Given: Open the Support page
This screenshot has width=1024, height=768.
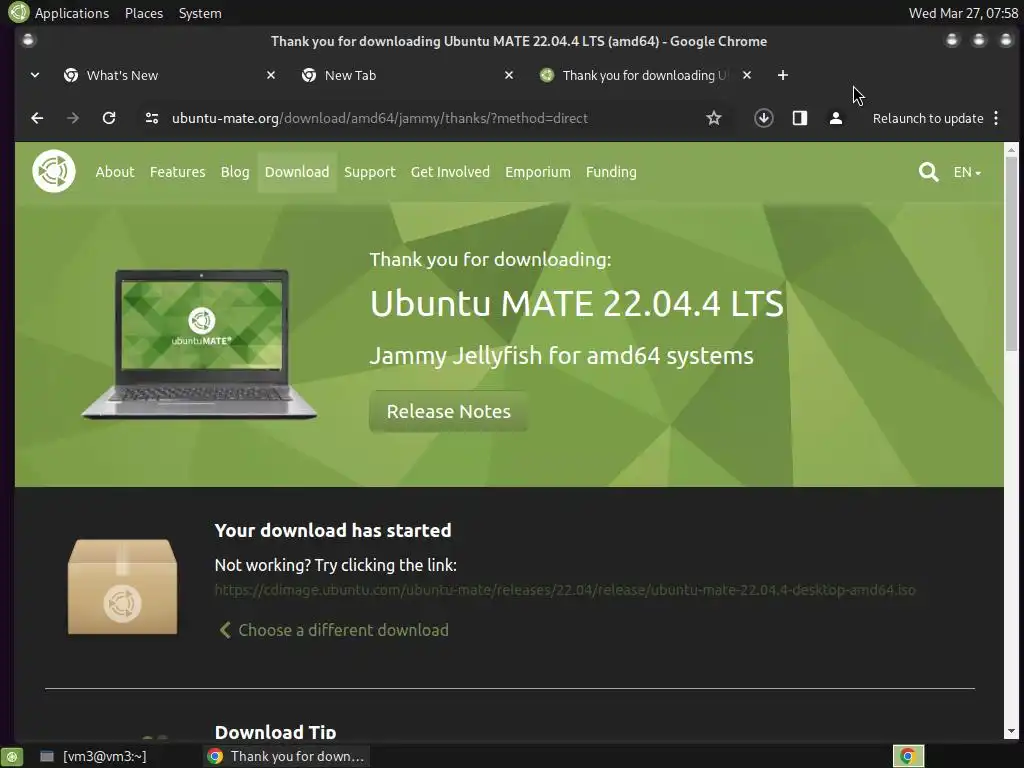Looking at the screenshot, I should [x=370, y=172].
